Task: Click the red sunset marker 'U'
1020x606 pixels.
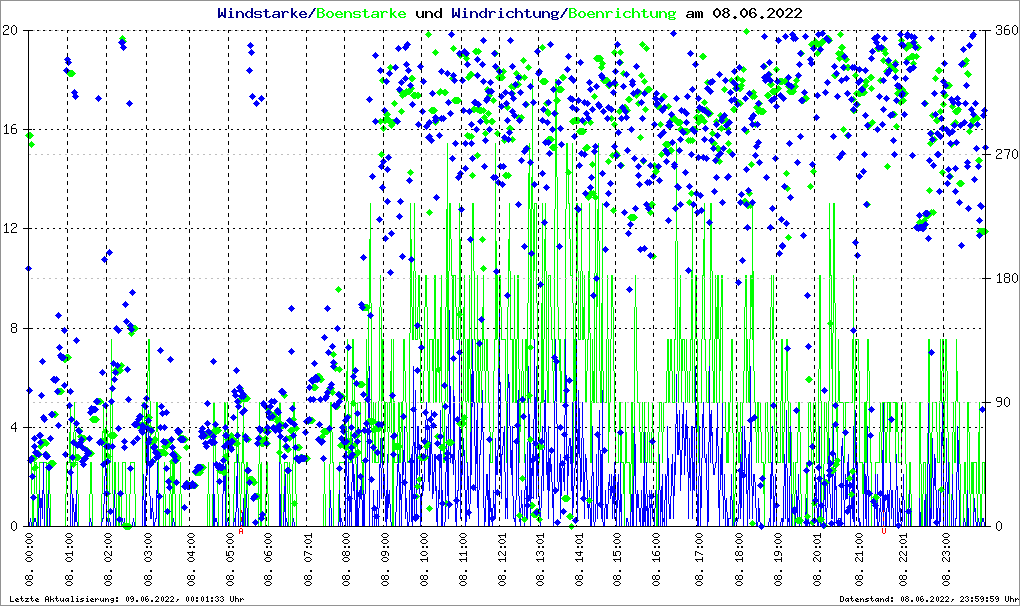Action: 884,531
